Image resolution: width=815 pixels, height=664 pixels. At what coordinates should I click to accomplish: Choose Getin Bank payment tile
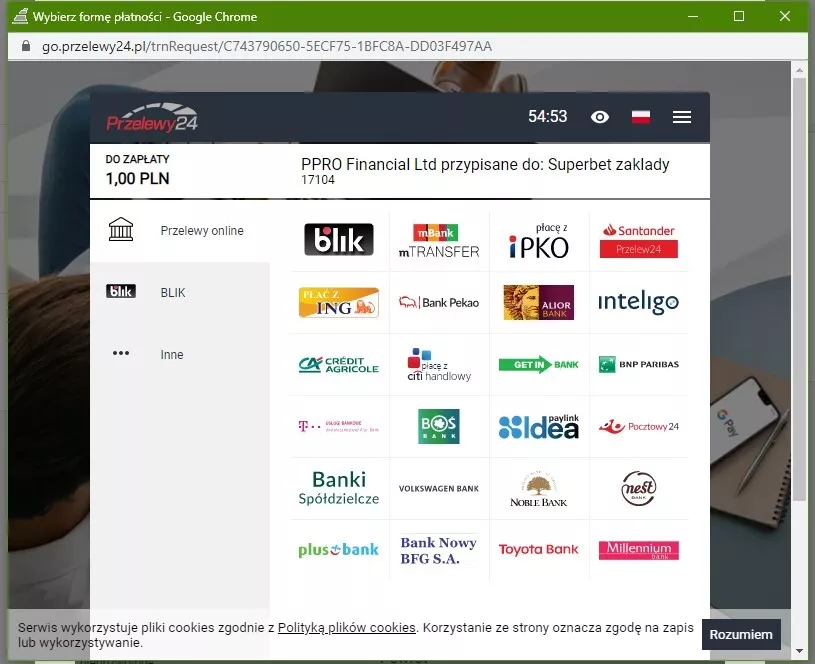point(539,365)
